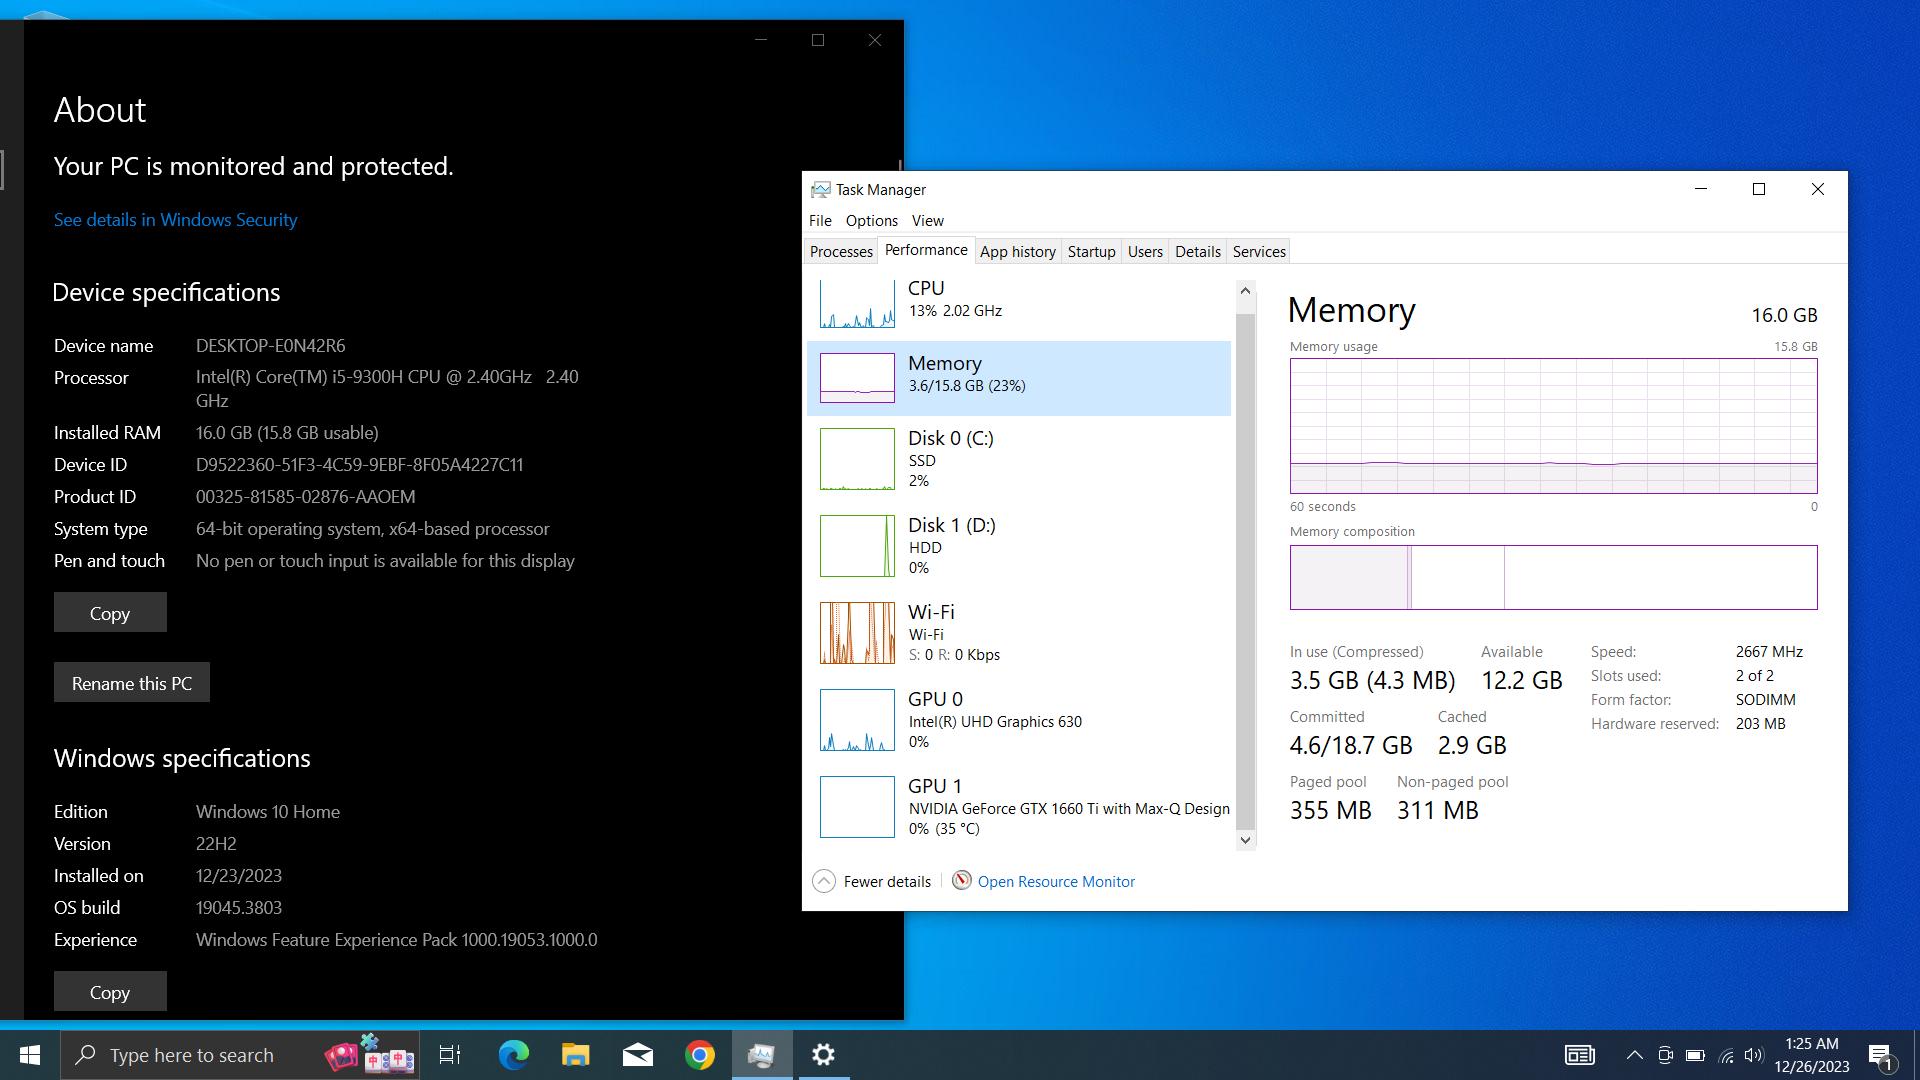This screenshot has height=1080, width=1920.
Task: Click the Resource Monitor icon
Action: pos(961,880)
